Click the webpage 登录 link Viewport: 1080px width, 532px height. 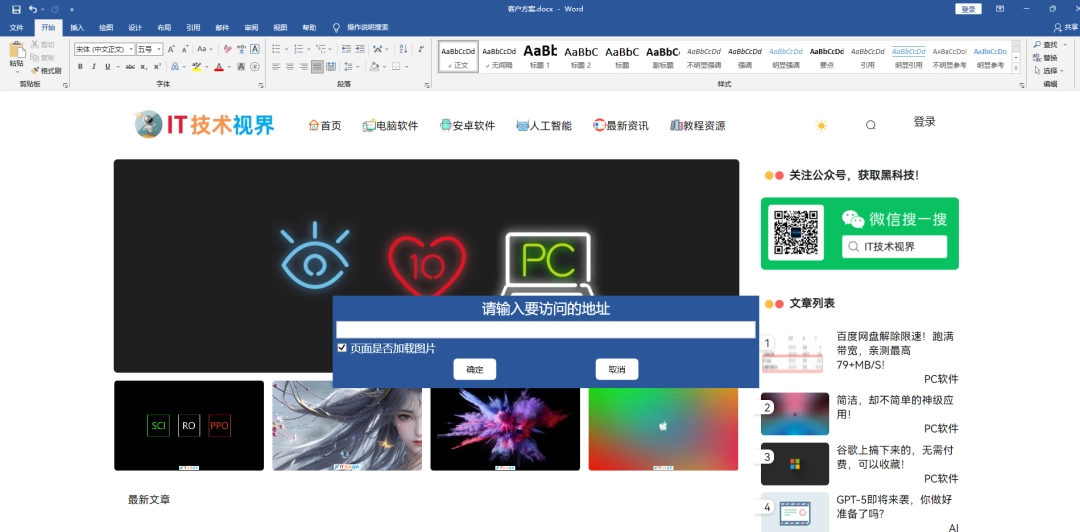924,122
